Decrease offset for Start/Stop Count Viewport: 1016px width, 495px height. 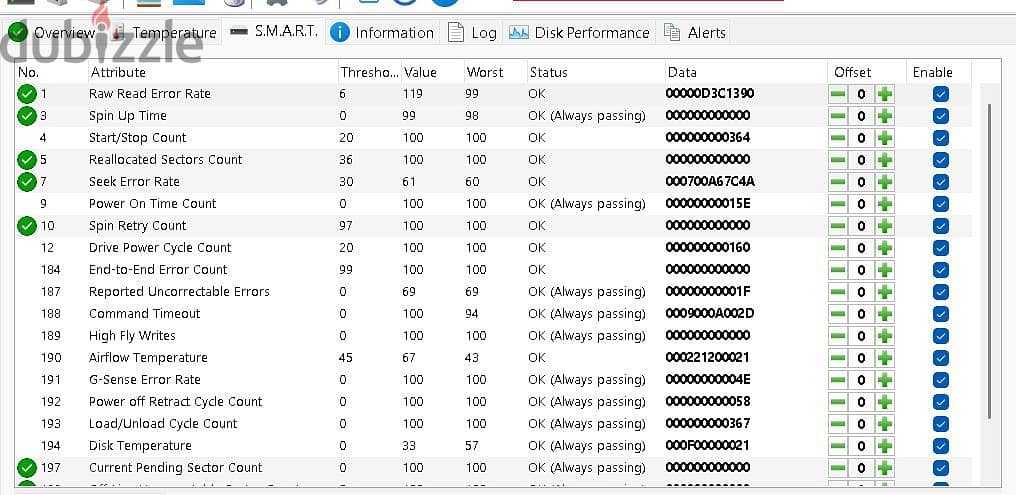pyautogui.click(x=838, y=138)
